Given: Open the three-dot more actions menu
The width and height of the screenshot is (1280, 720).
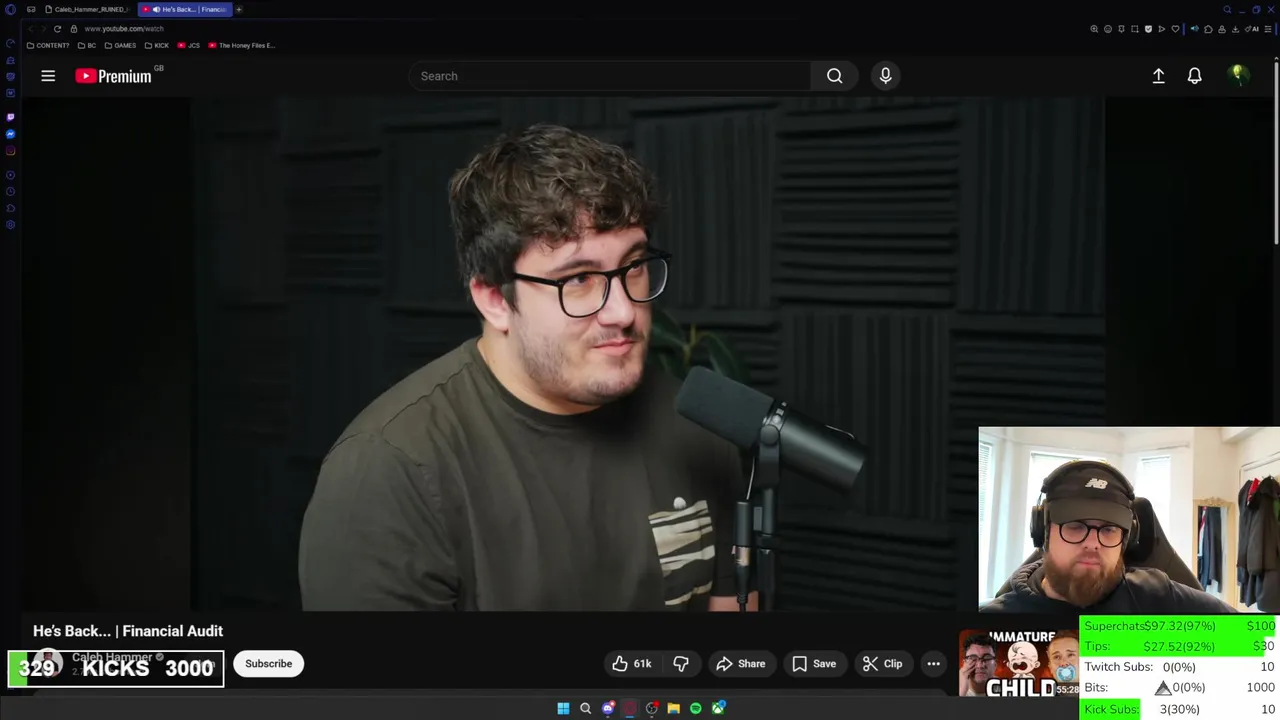Looking at the screenshot, I should coord(933,664).
